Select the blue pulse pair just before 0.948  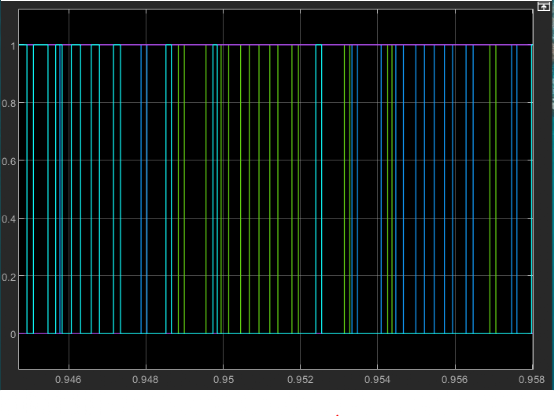(144, 189)
